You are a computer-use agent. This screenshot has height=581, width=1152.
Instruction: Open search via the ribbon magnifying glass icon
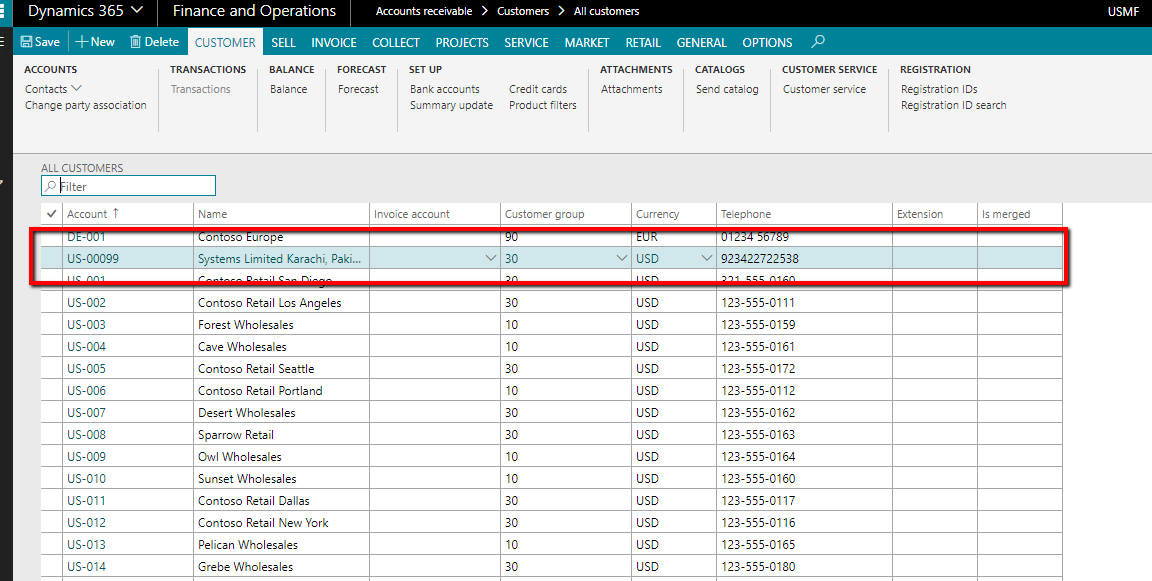point(818,42)
